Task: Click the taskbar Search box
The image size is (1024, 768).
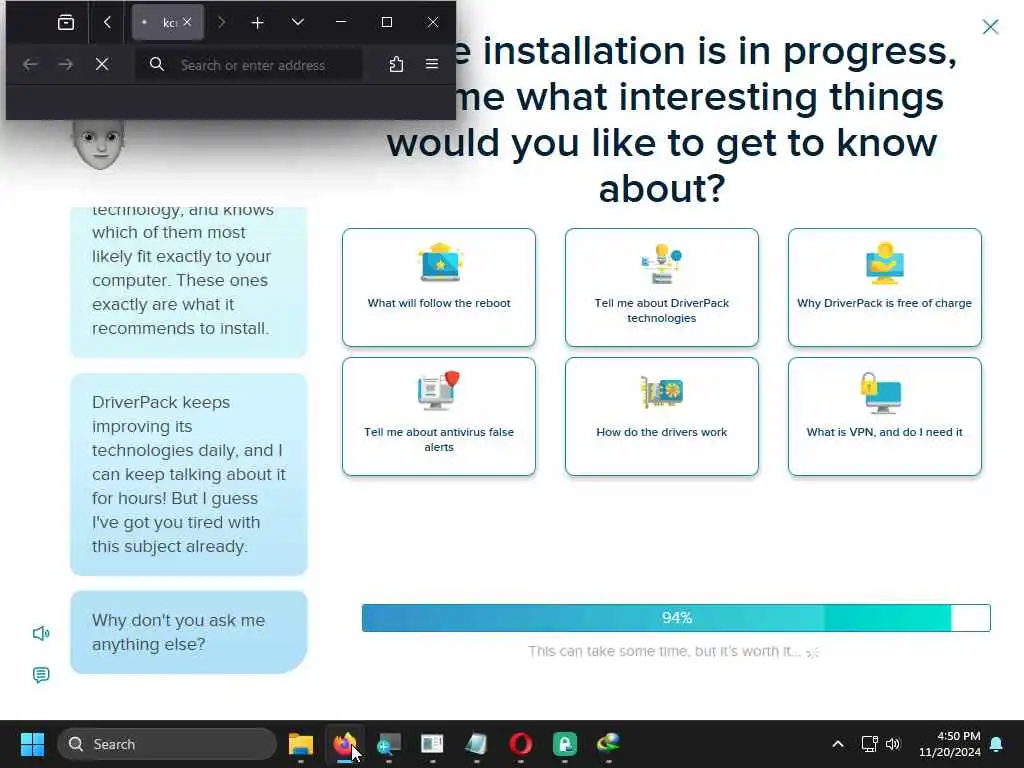Action: pos(167,744)
